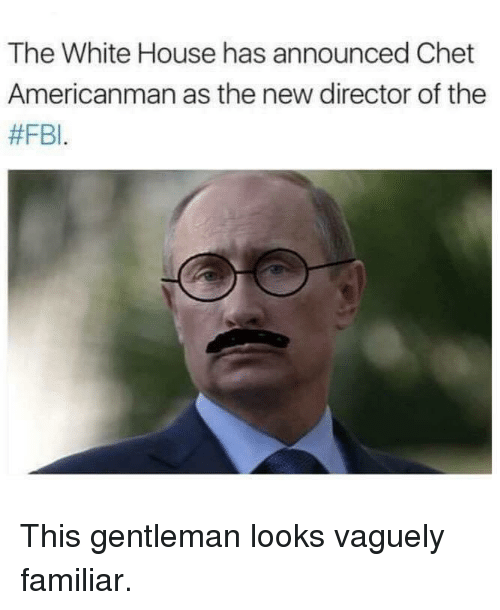The image size is (500, 610).
Task: Click the drawn-on black mustache
Action: pos(247,340)
